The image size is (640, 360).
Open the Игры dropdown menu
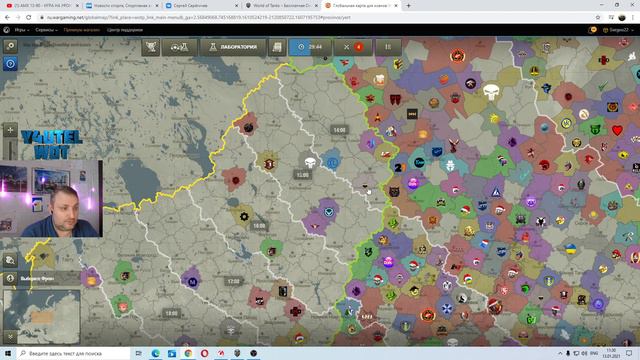pos(21,30)
